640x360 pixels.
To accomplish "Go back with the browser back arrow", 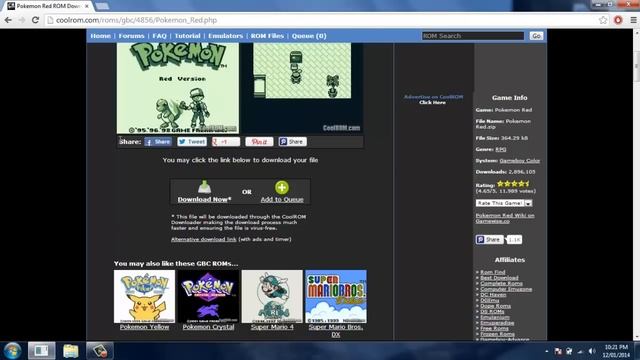I will click(x=8, y=20).
